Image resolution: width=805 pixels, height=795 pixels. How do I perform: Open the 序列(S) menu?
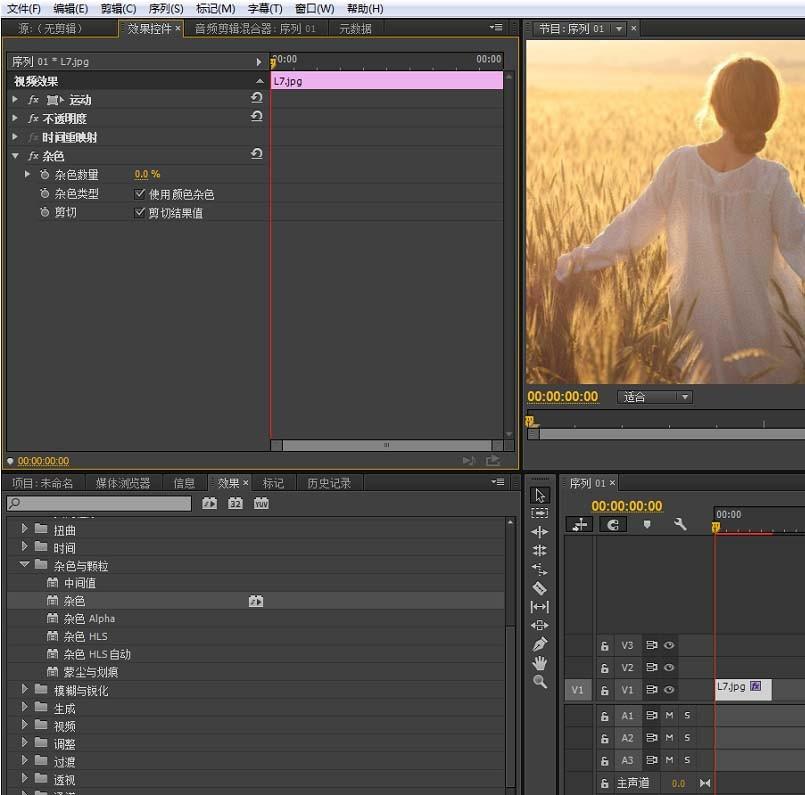pyautogui.click(x=166, y=8)
